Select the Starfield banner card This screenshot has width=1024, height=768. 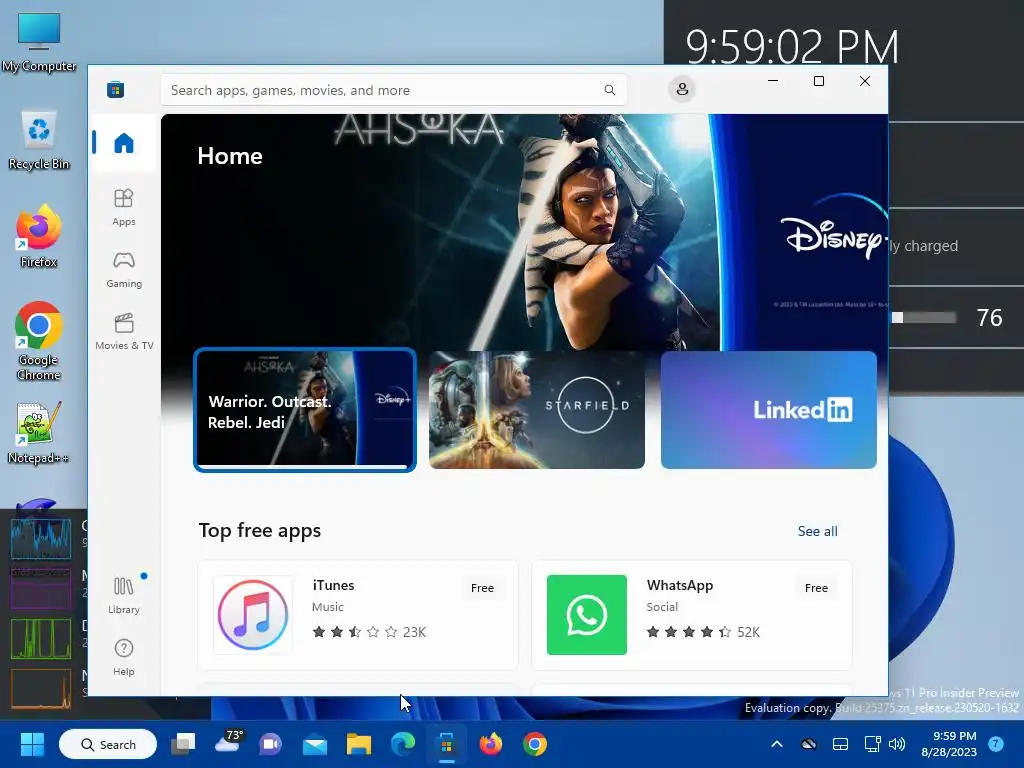point(537,409)
